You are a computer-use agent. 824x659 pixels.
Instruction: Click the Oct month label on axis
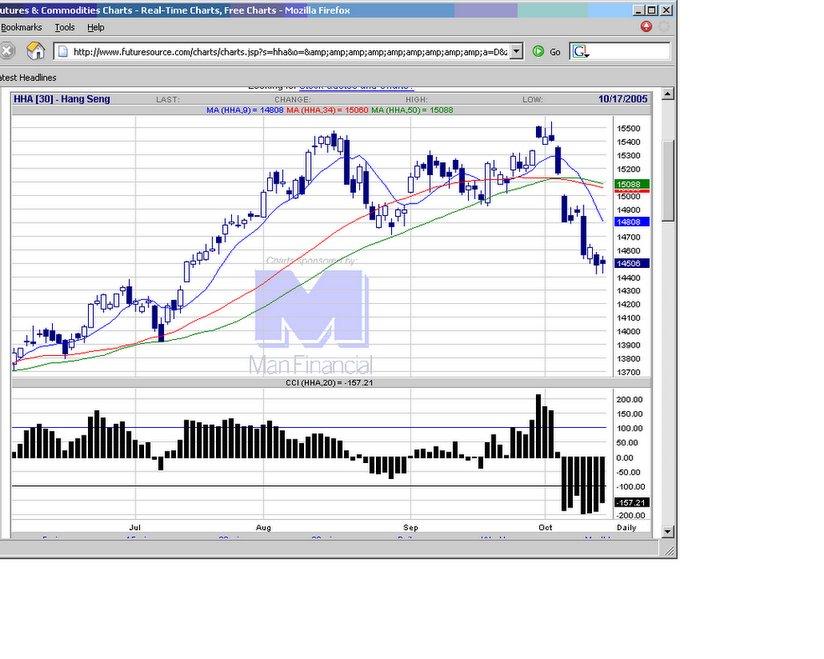coord(545,527)
